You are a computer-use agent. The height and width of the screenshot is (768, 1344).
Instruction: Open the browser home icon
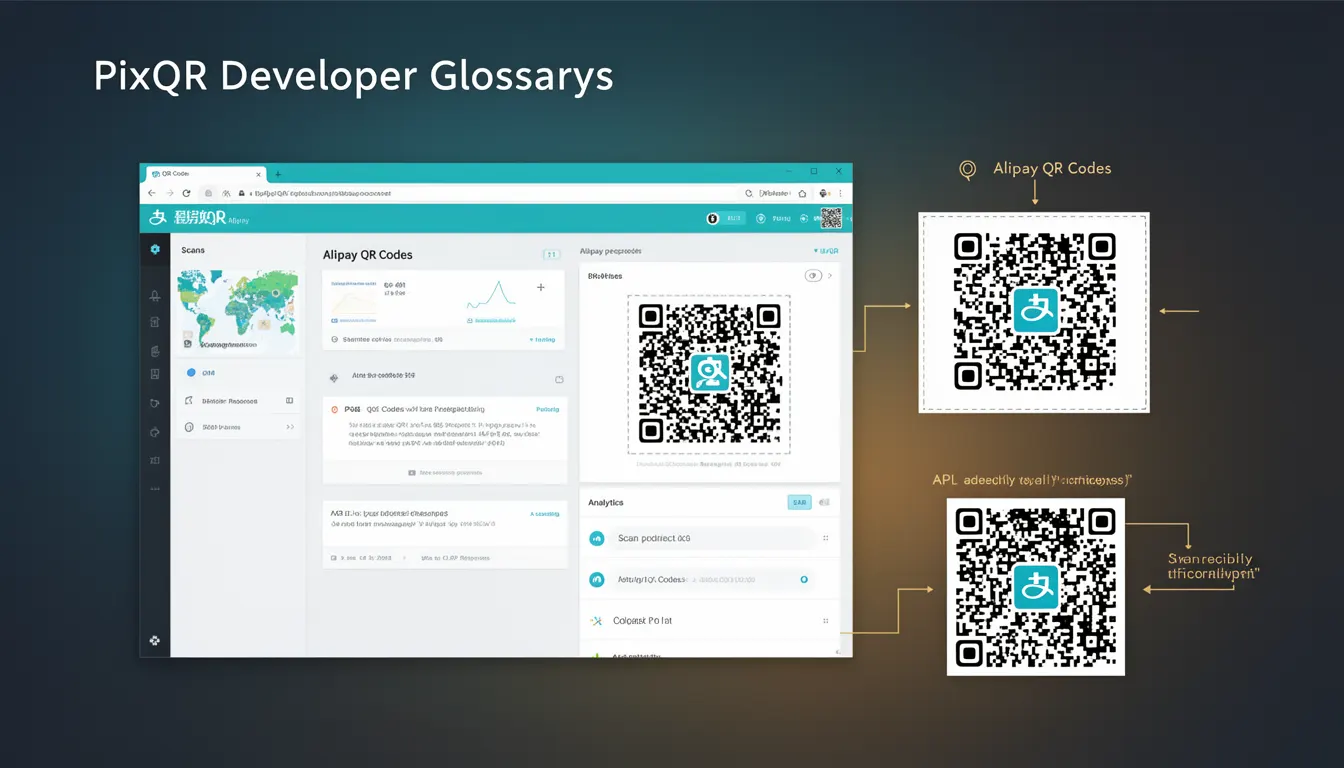pyautogui.click(x=801, y=193)
